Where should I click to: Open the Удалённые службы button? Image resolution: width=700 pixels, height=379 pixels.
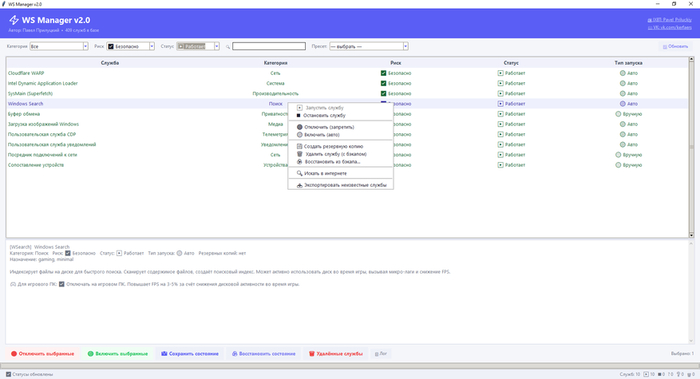[336, 354]
